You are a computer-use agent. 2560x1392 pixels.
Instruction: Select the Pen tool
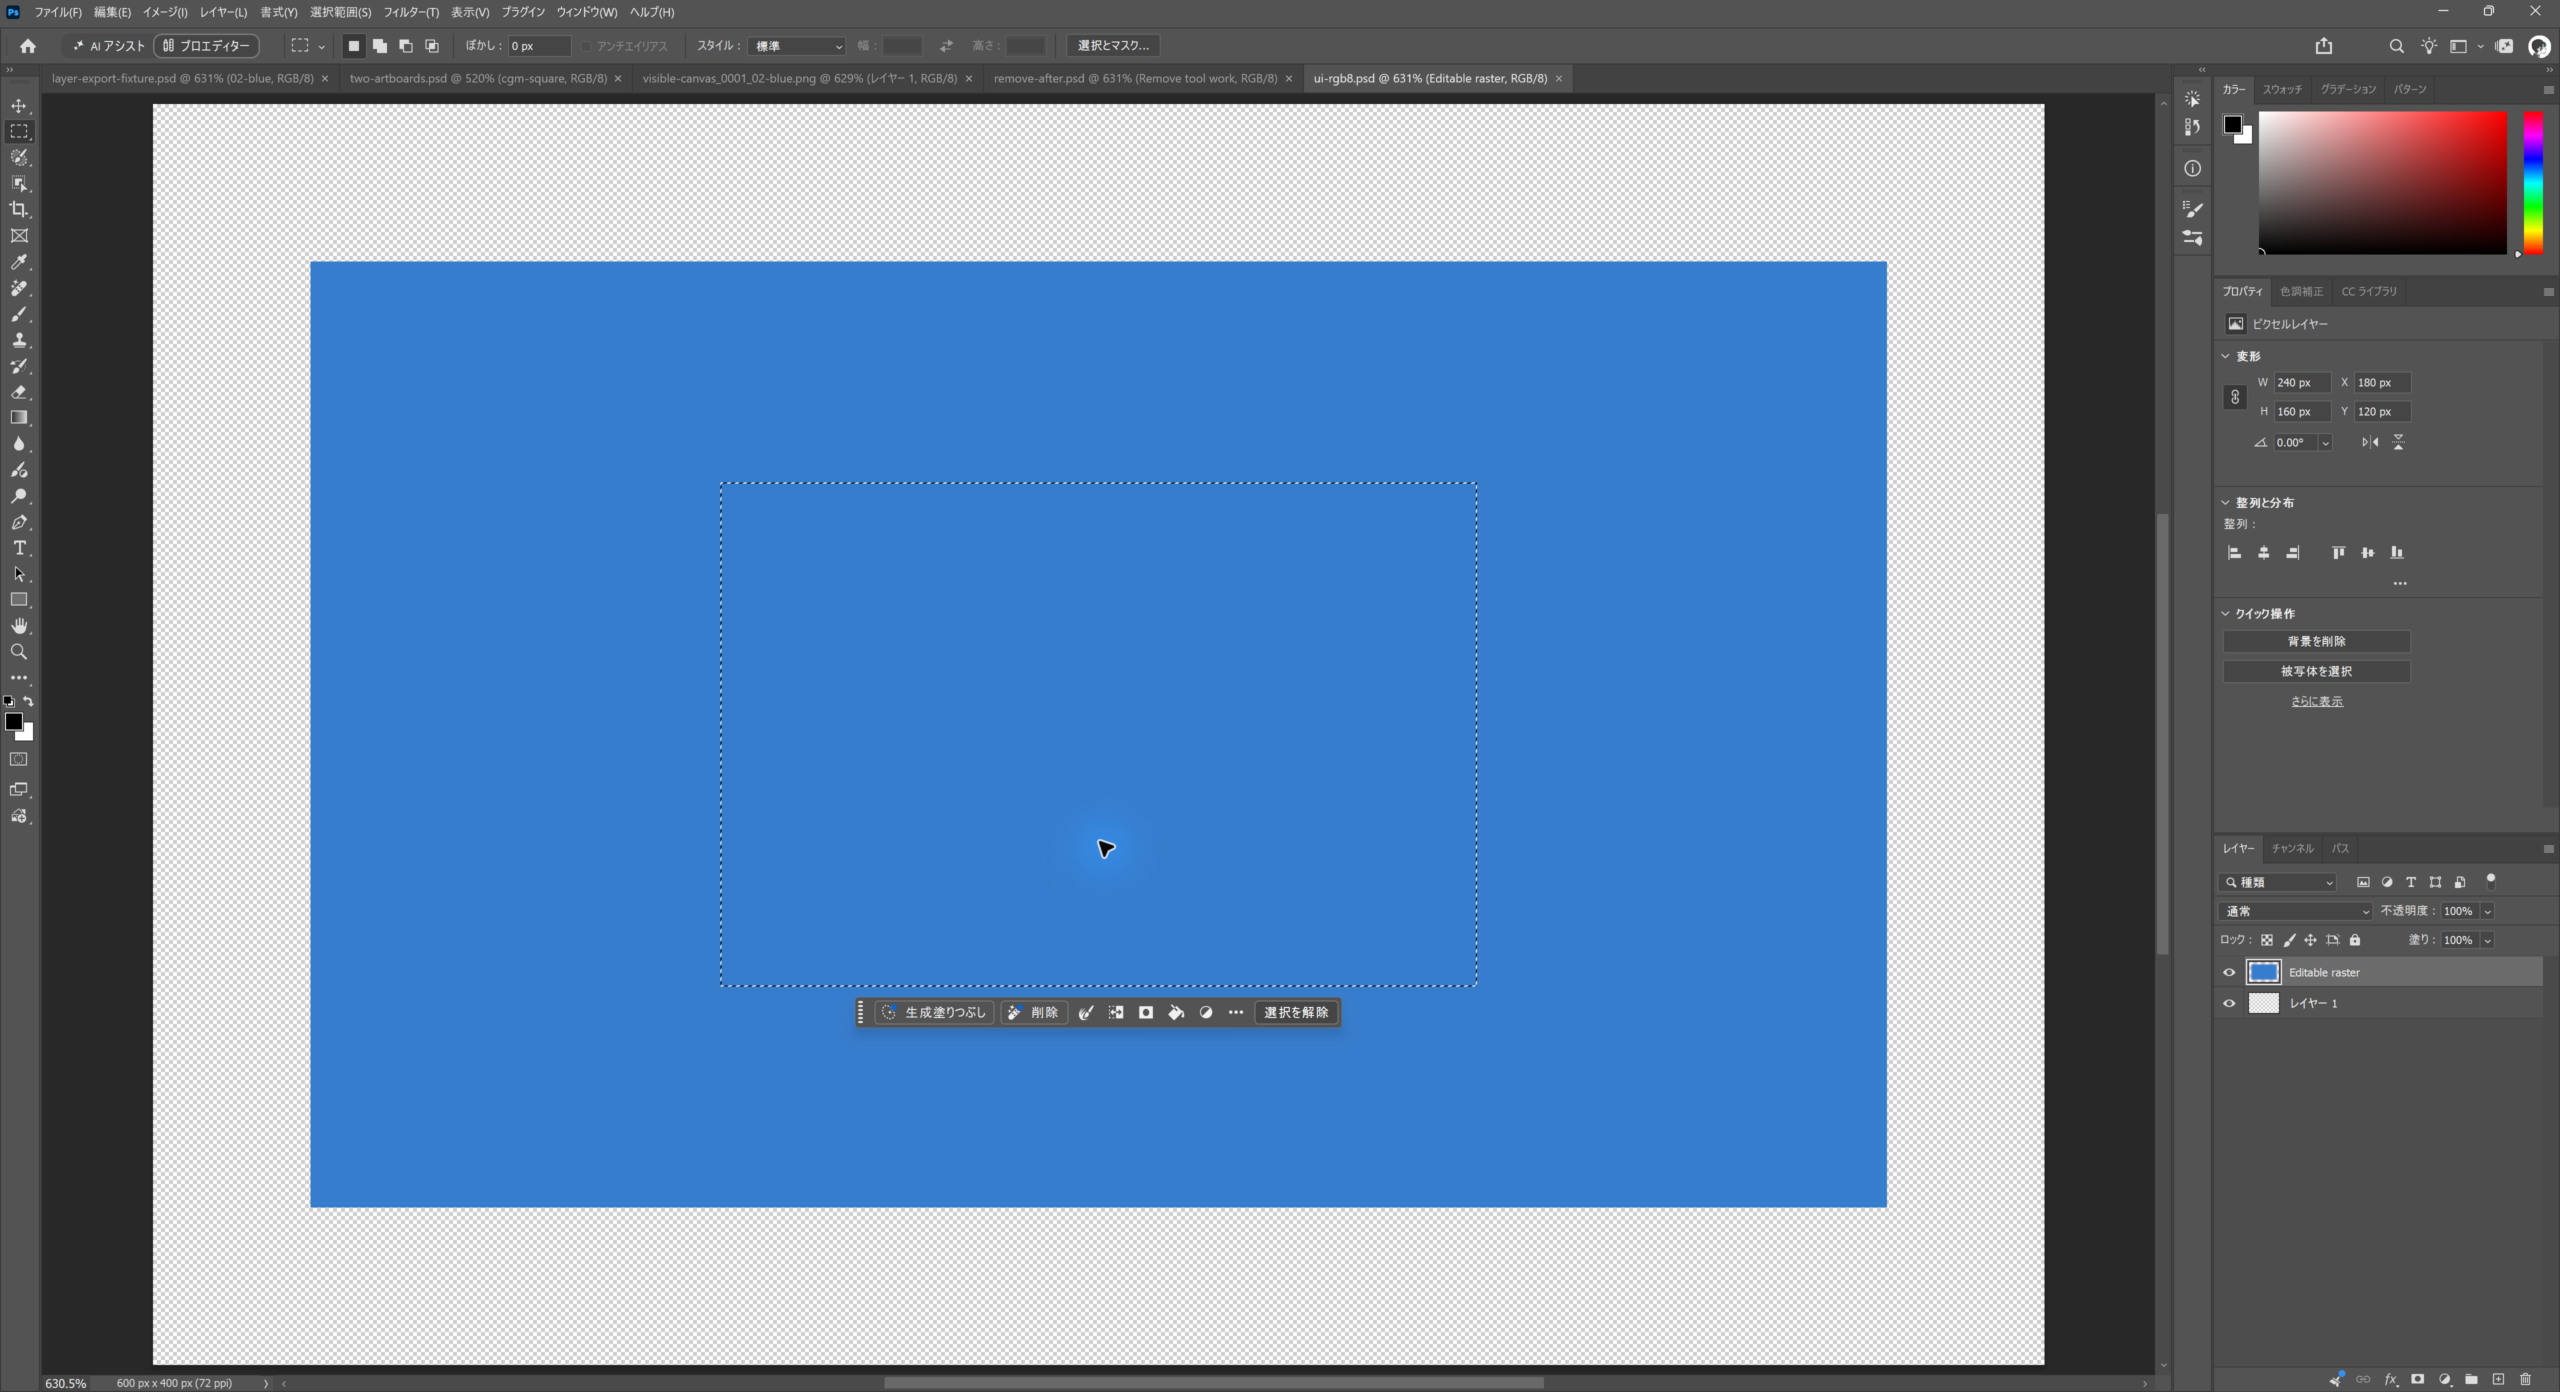click(x=19, y=522)
